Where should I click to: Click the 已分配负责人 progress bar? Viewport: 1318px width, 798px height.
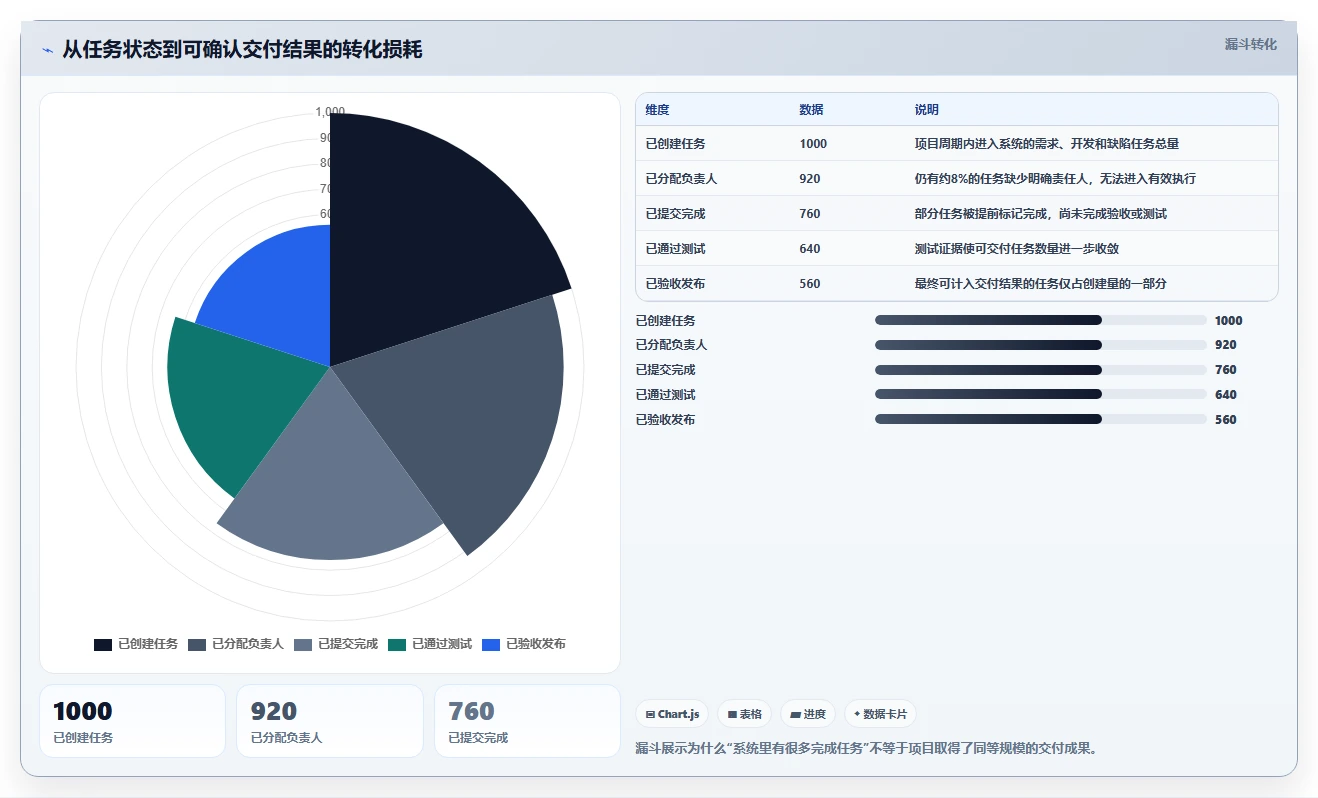point(1041,345)
